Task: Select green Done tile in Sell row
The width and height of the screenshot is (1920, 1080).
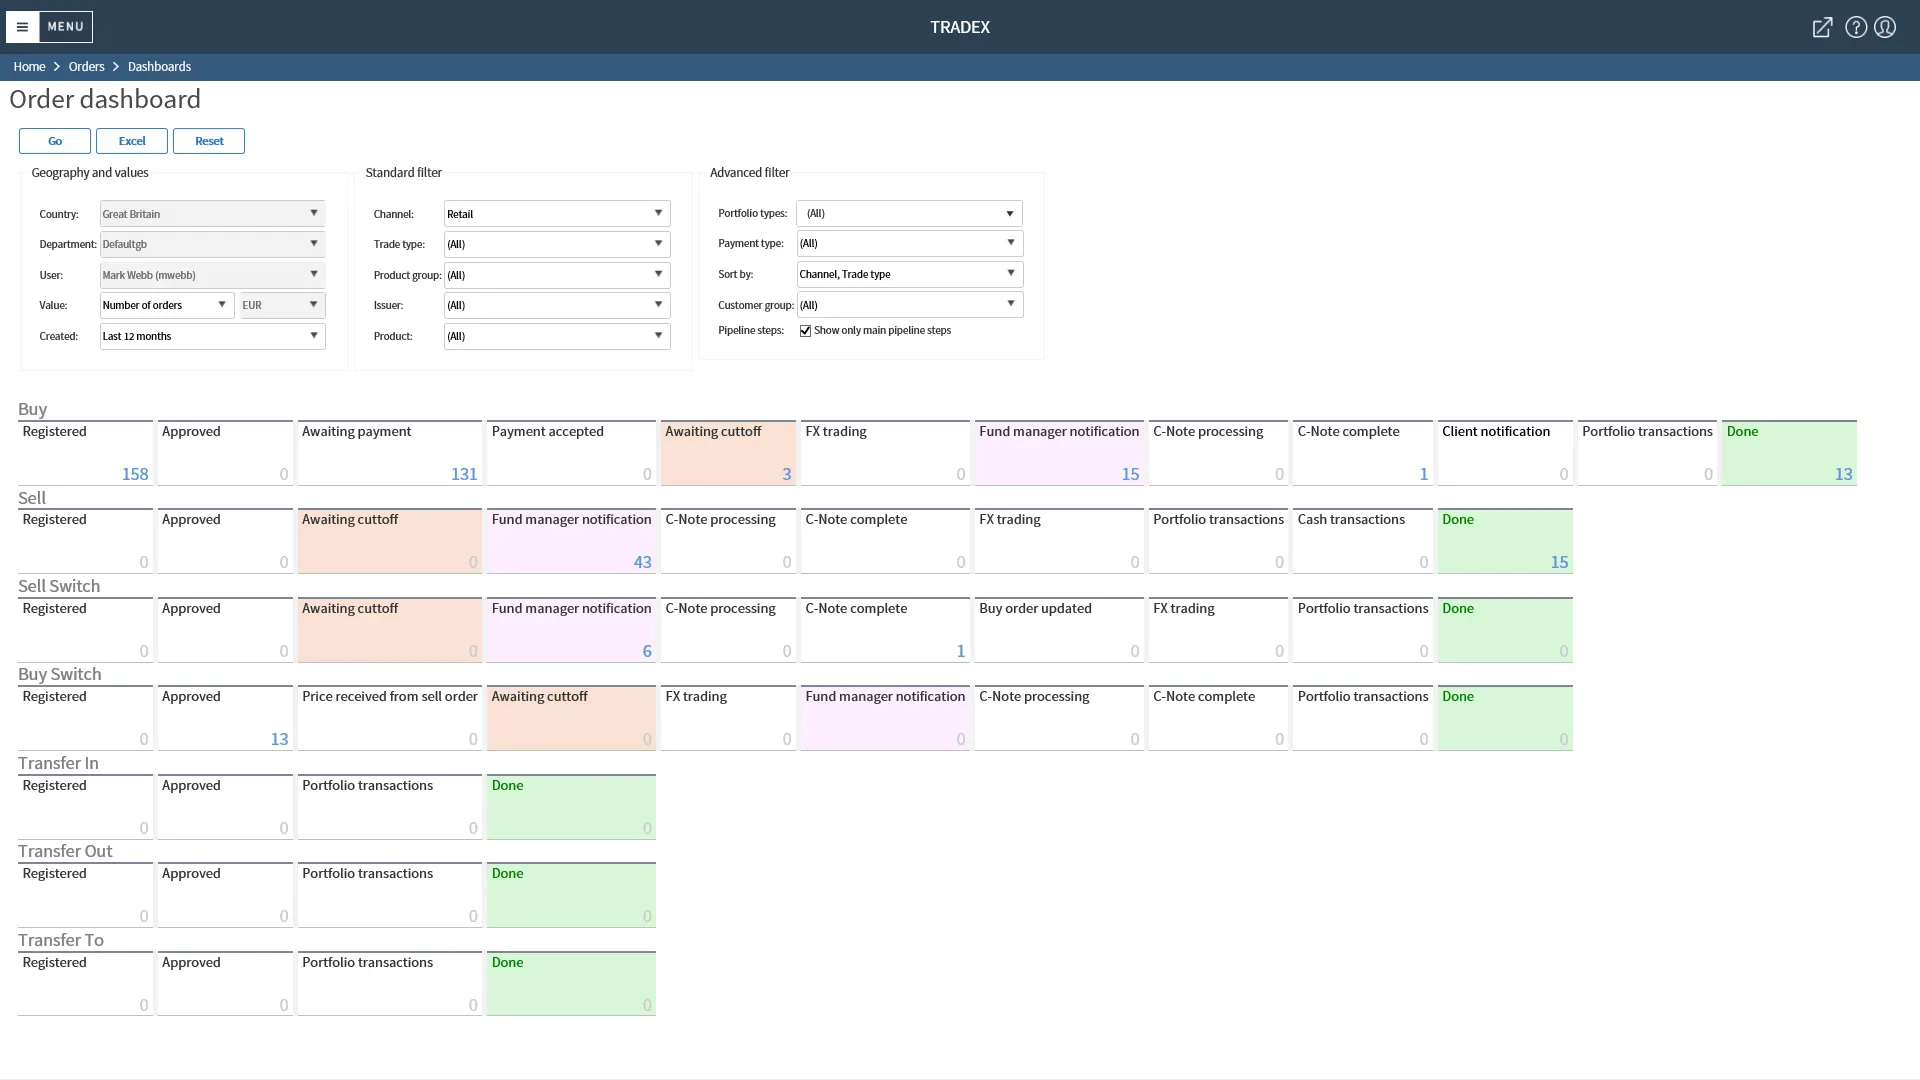Action: (1504, 541)
